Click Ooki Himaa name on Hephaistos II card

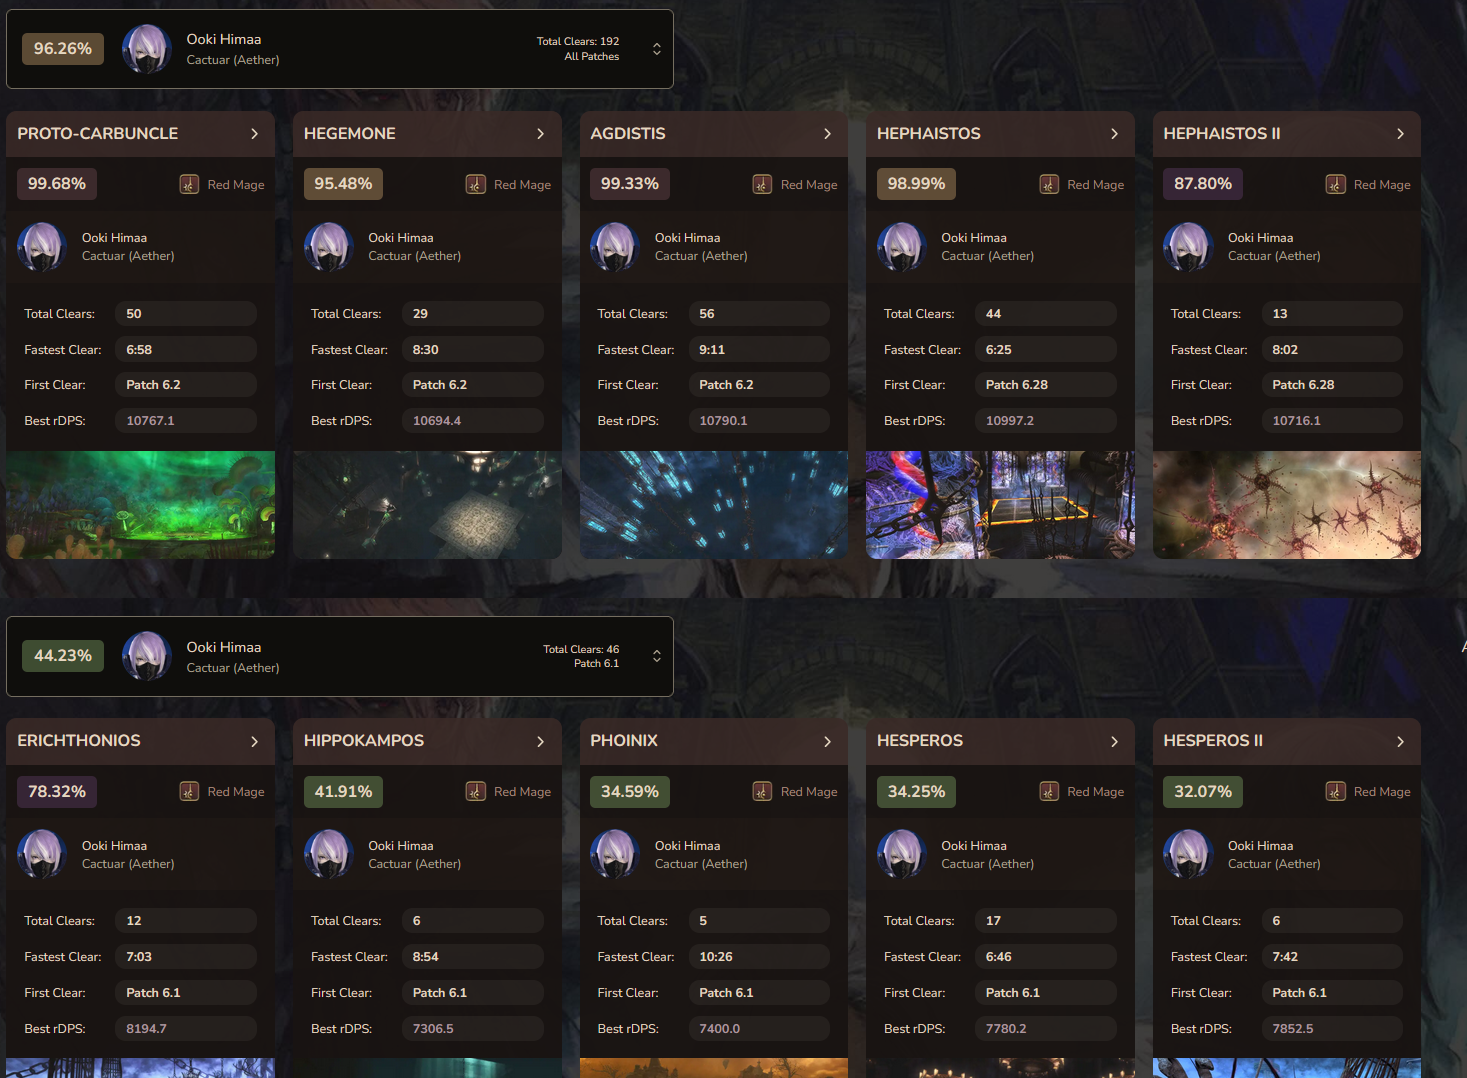[x=1260, y=238]
